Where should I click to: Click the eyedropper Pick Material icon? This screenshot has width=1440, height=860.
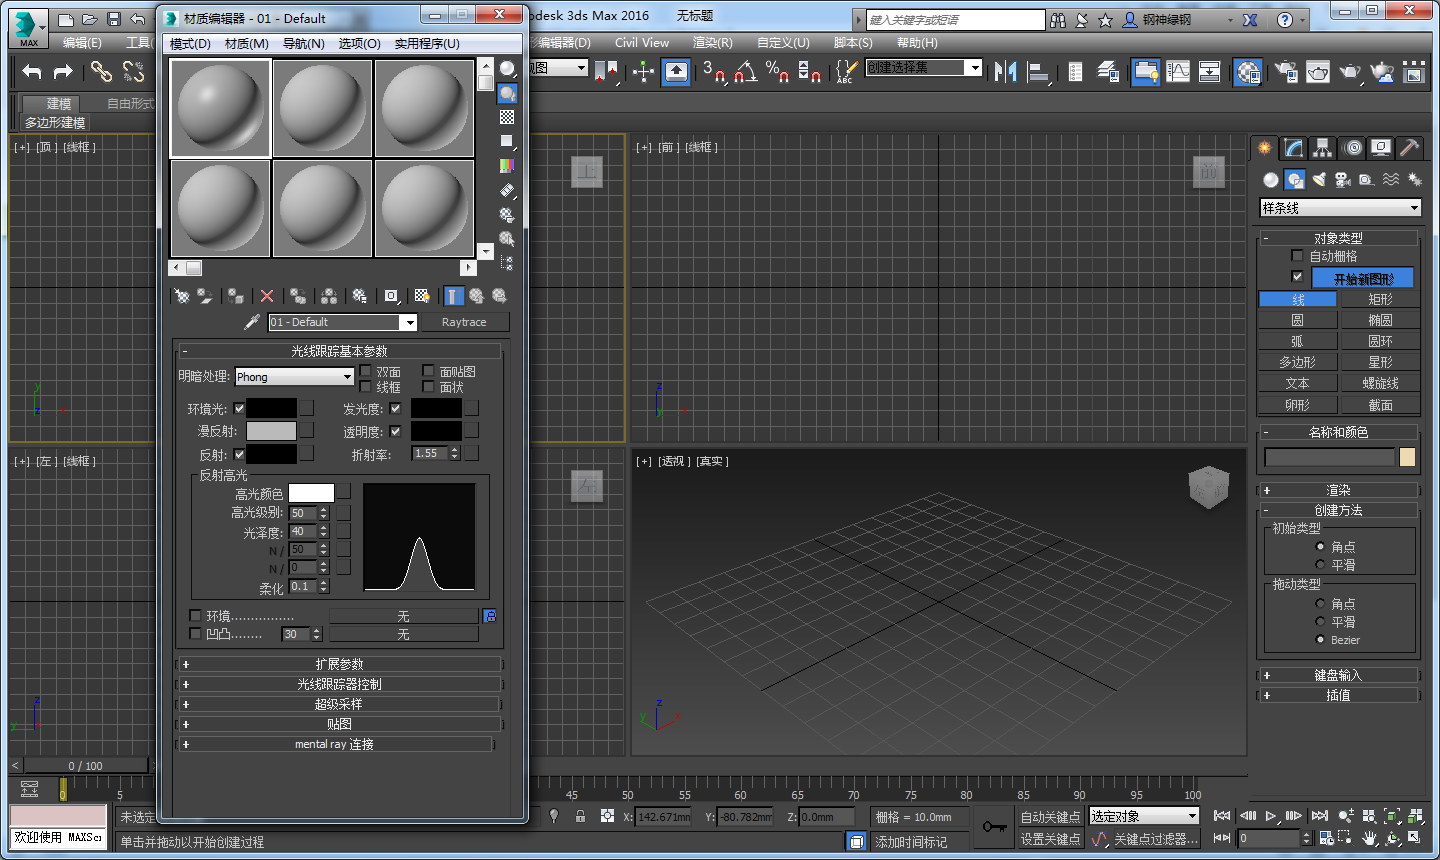(x=252, y=322)
